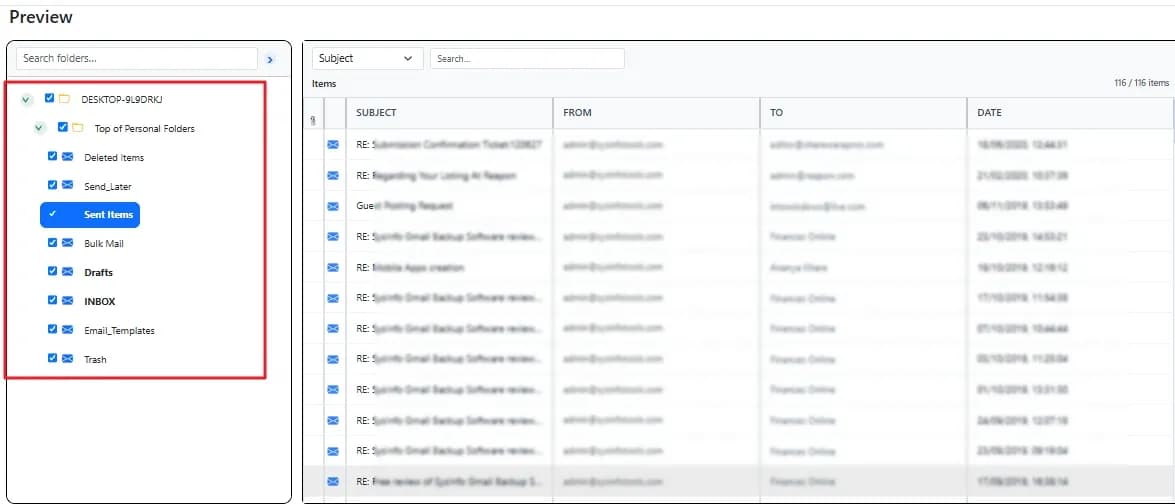Click the 116 / 116 items counter

click(x=1141, y=83)
